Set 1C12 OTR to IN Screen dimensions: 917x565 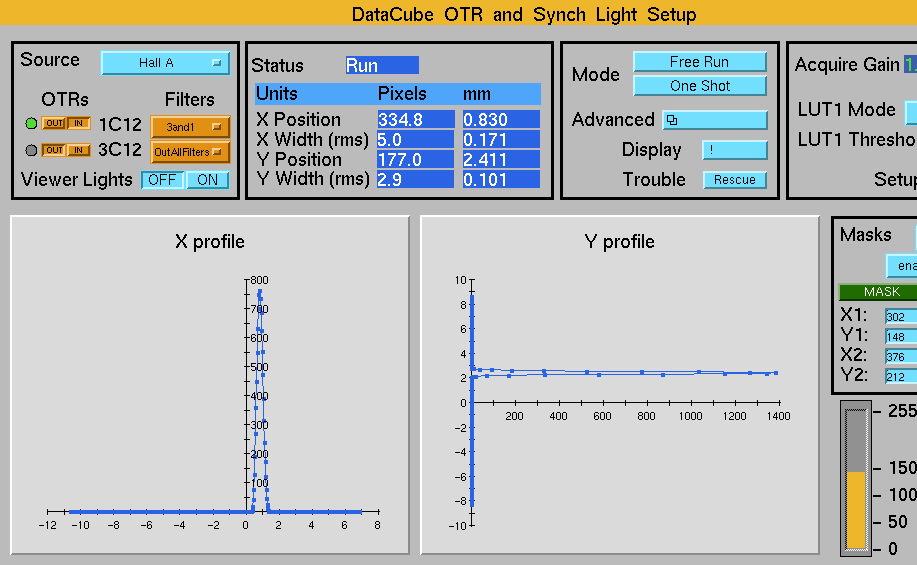click(x=78, y=124)
